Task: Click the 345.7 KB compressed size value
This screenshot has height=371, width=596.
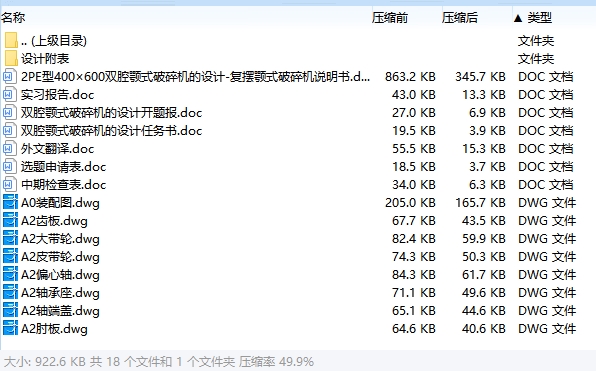Action: (x=480, y=77)
